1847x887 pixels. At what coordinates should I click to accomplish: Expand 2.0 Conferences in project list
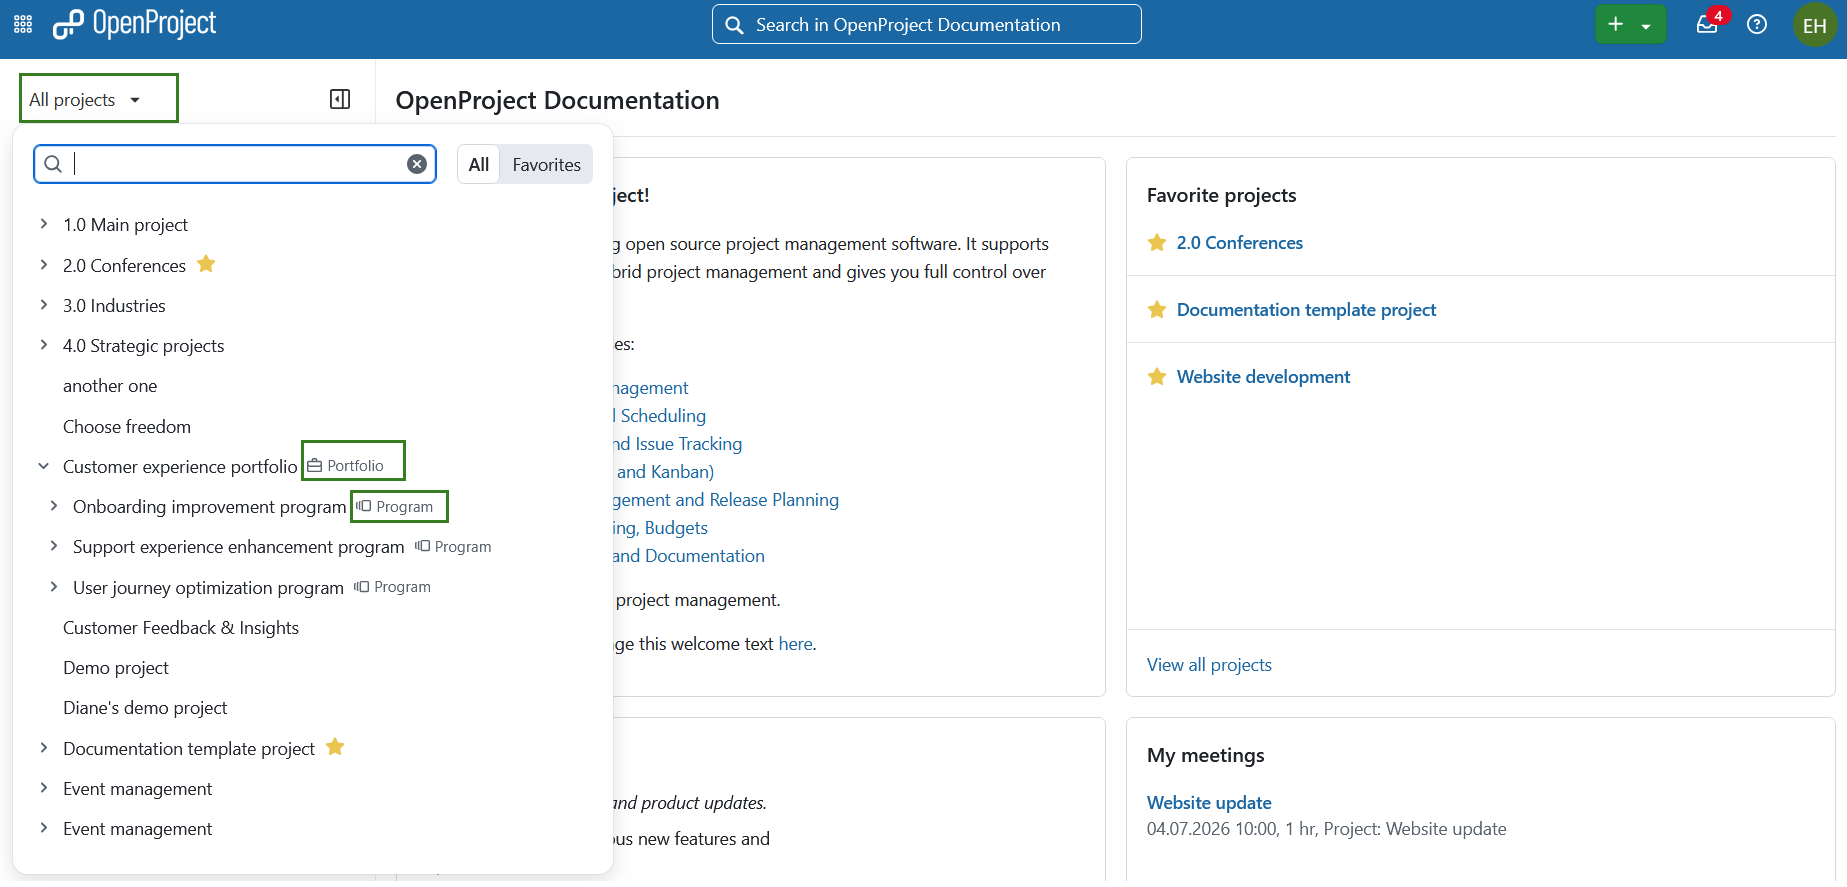[43, 265]
